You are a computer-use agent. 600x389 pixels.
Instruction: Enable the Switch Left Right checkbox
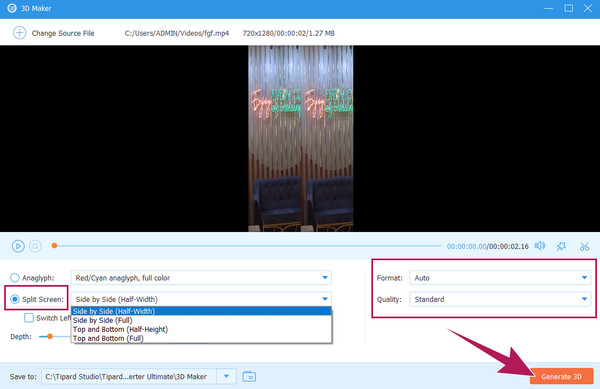pos(29,318)
